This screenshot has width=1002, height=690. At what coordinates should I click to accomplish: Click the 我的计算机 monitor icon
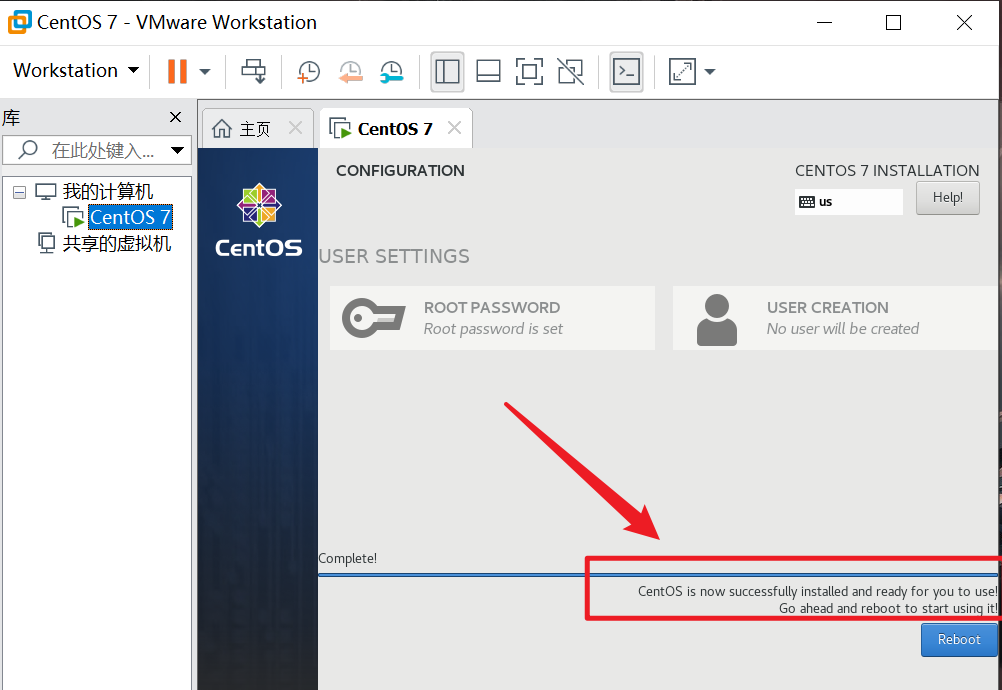(46, 191)
